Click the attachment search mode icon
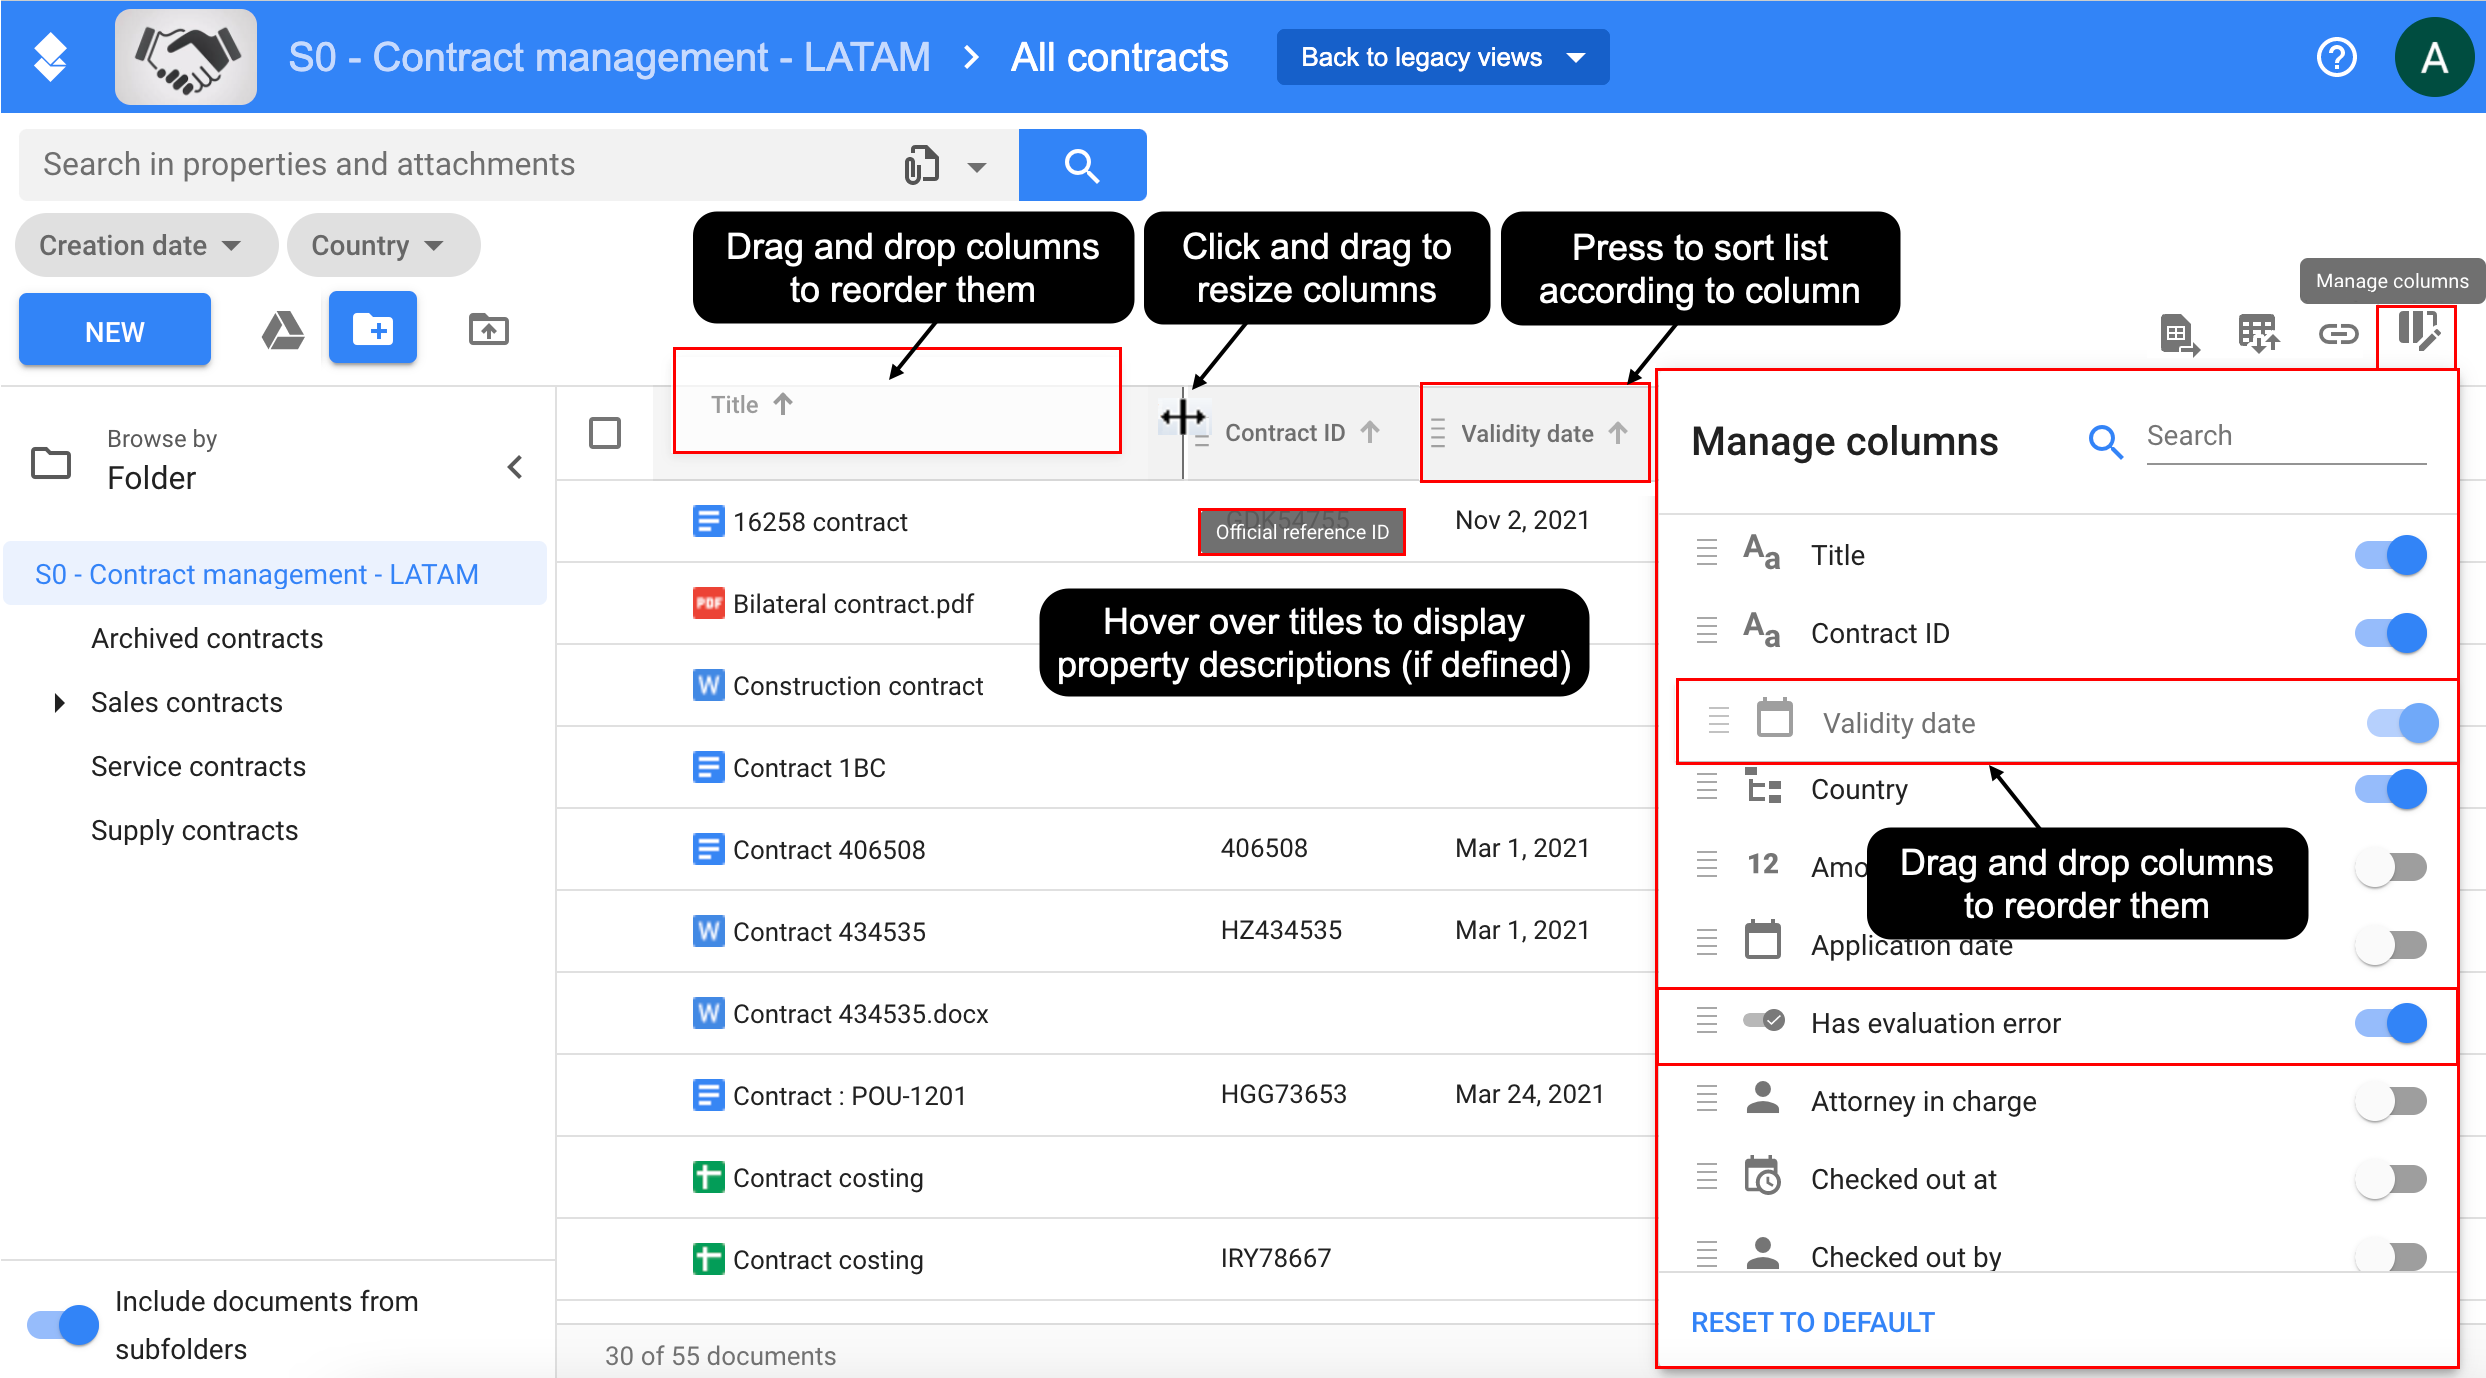Viewport: 2486px width, 1378px height. coord(921,165)
